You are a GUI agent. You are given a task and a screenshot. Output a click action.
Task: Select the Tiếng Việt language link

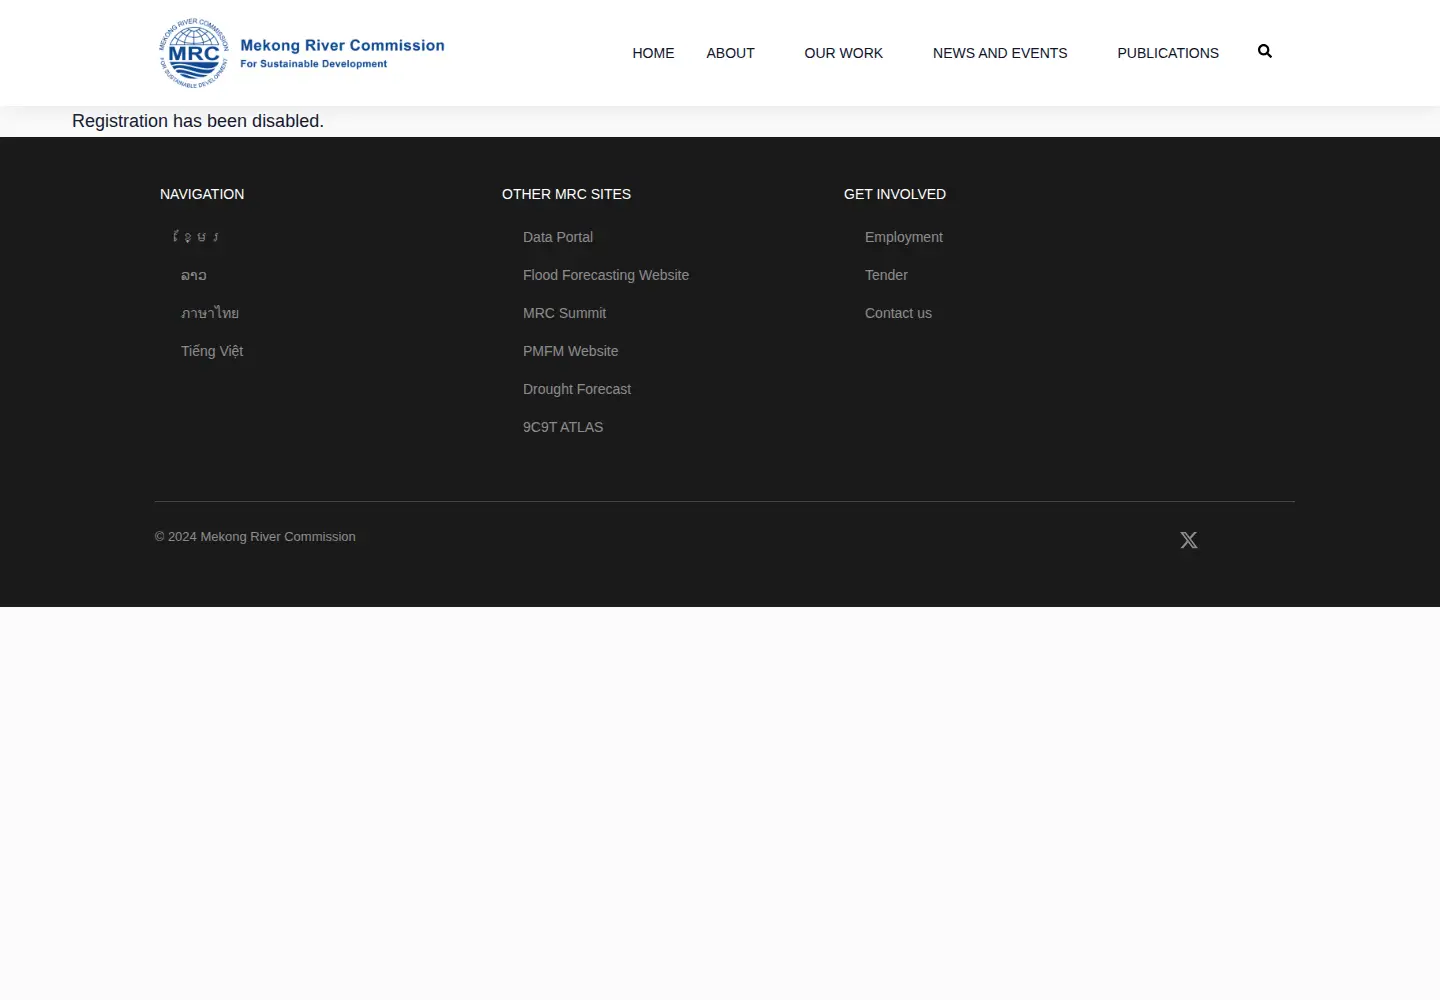[212, 351]
